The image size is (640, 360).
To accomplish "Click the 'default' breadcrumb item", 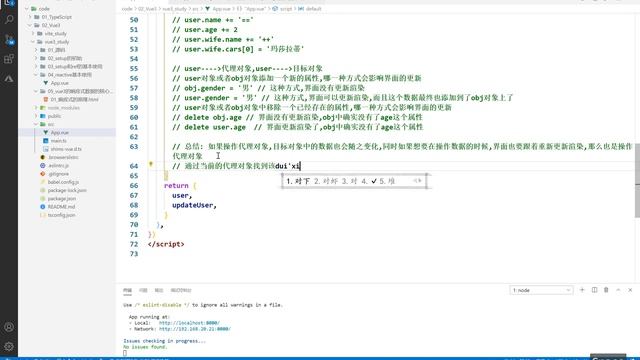I will click(x=314, y=9).
